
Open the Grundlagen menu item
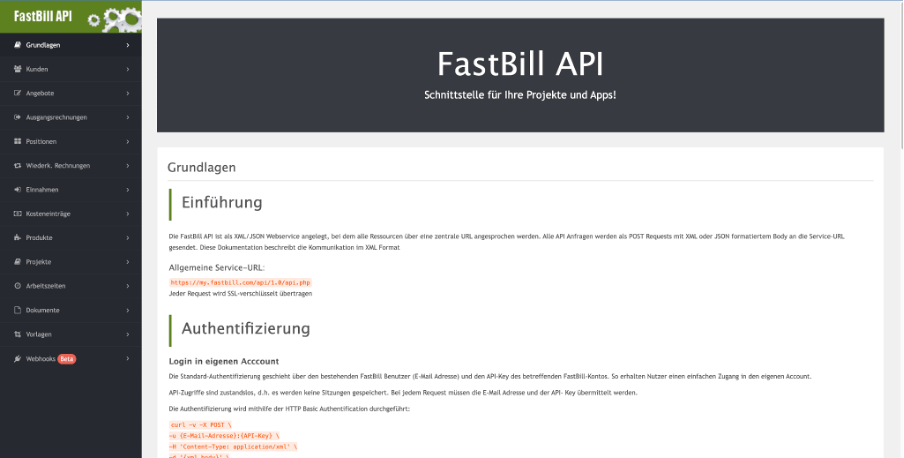pos(70,45)
